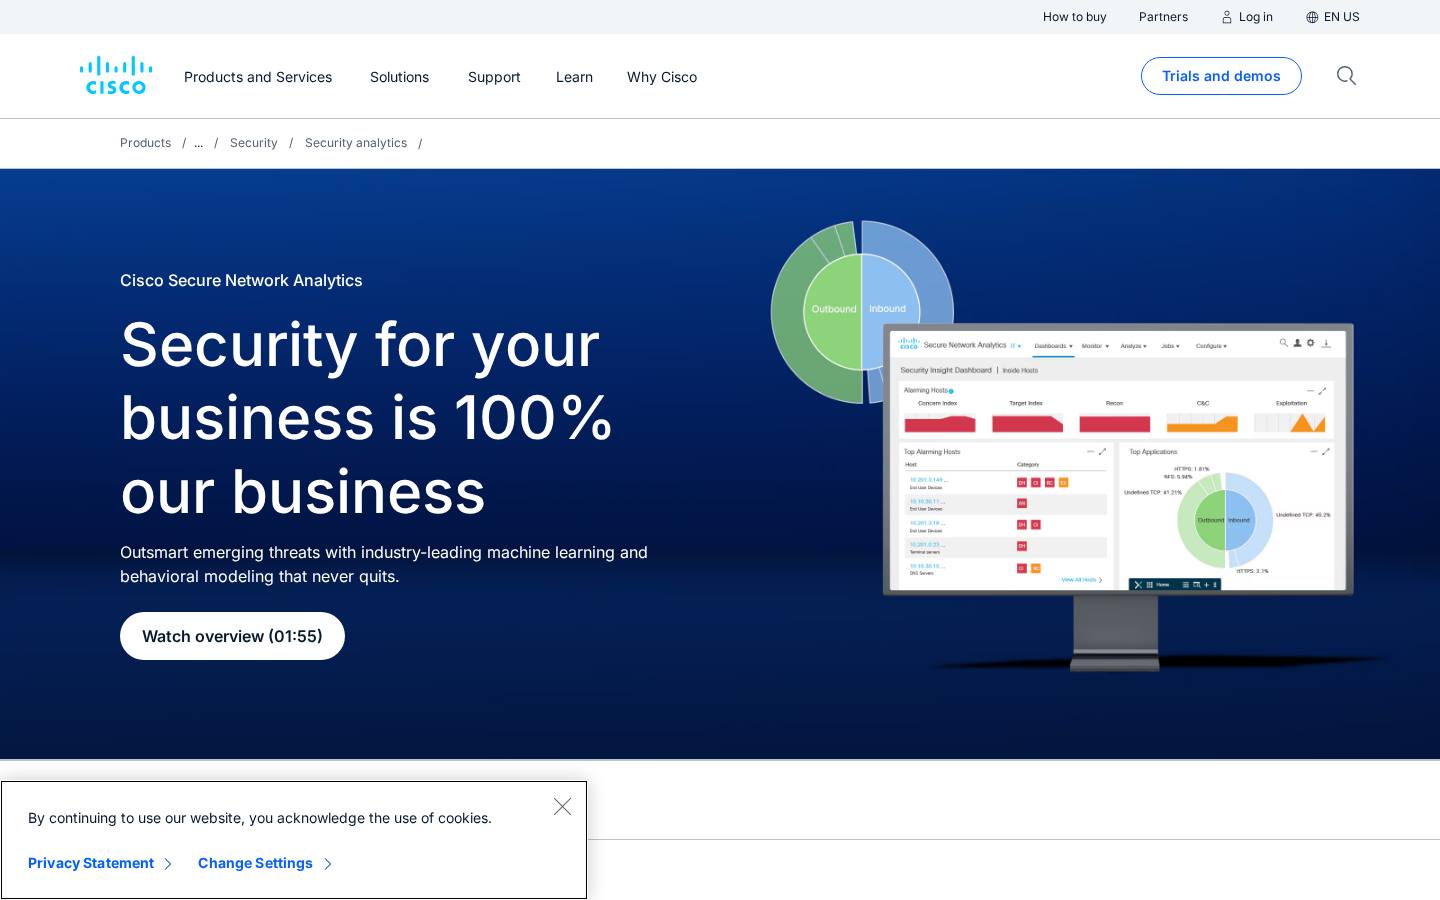Click the 'Outsmart emerging threats' paragraph
This screenshot has width=1440, height=900.
384,564
